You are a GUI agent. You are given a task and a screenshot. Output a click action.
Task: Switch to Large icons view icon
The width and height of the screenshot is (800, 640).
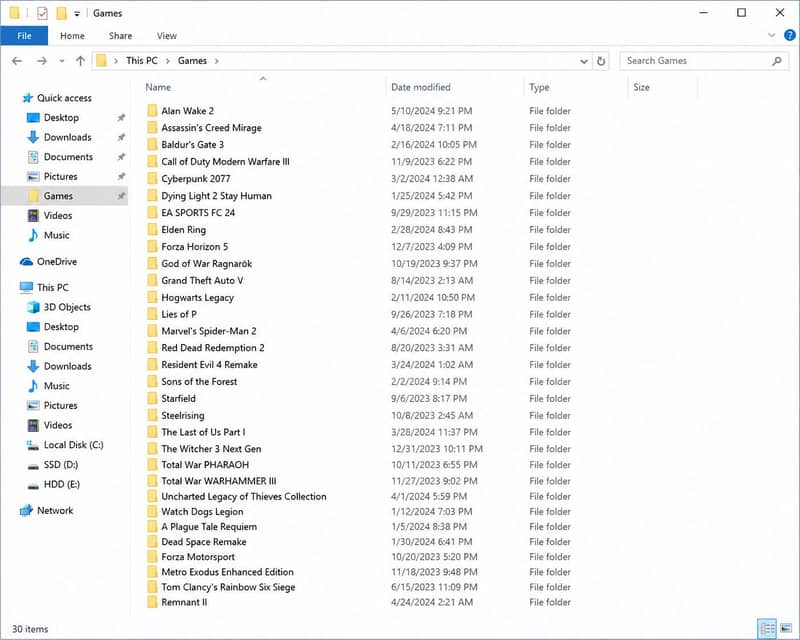(786, 629)
